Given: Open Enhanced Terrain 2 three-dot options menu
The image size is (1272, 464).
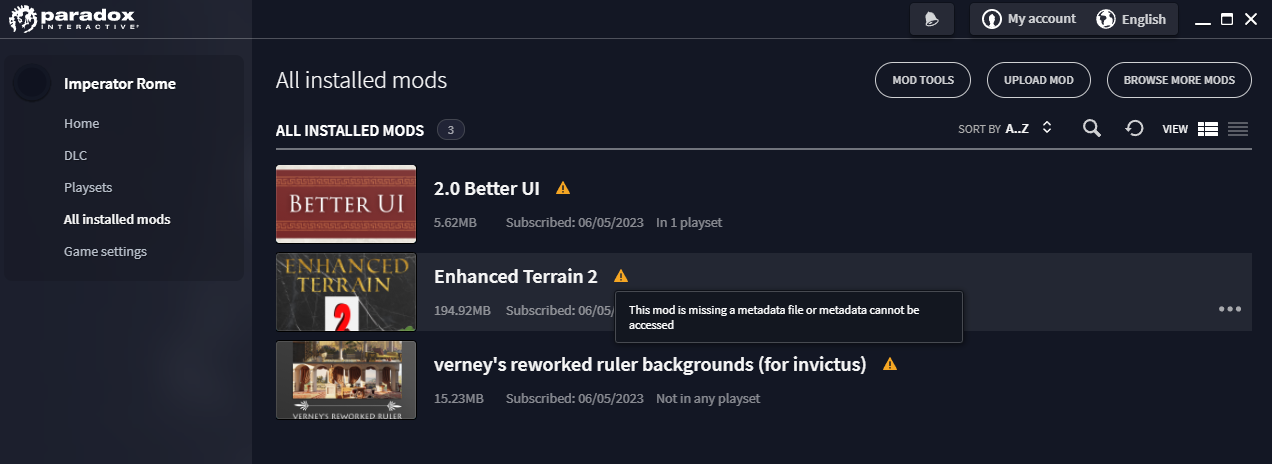Looking at the screenshot, I should 1229,309.
